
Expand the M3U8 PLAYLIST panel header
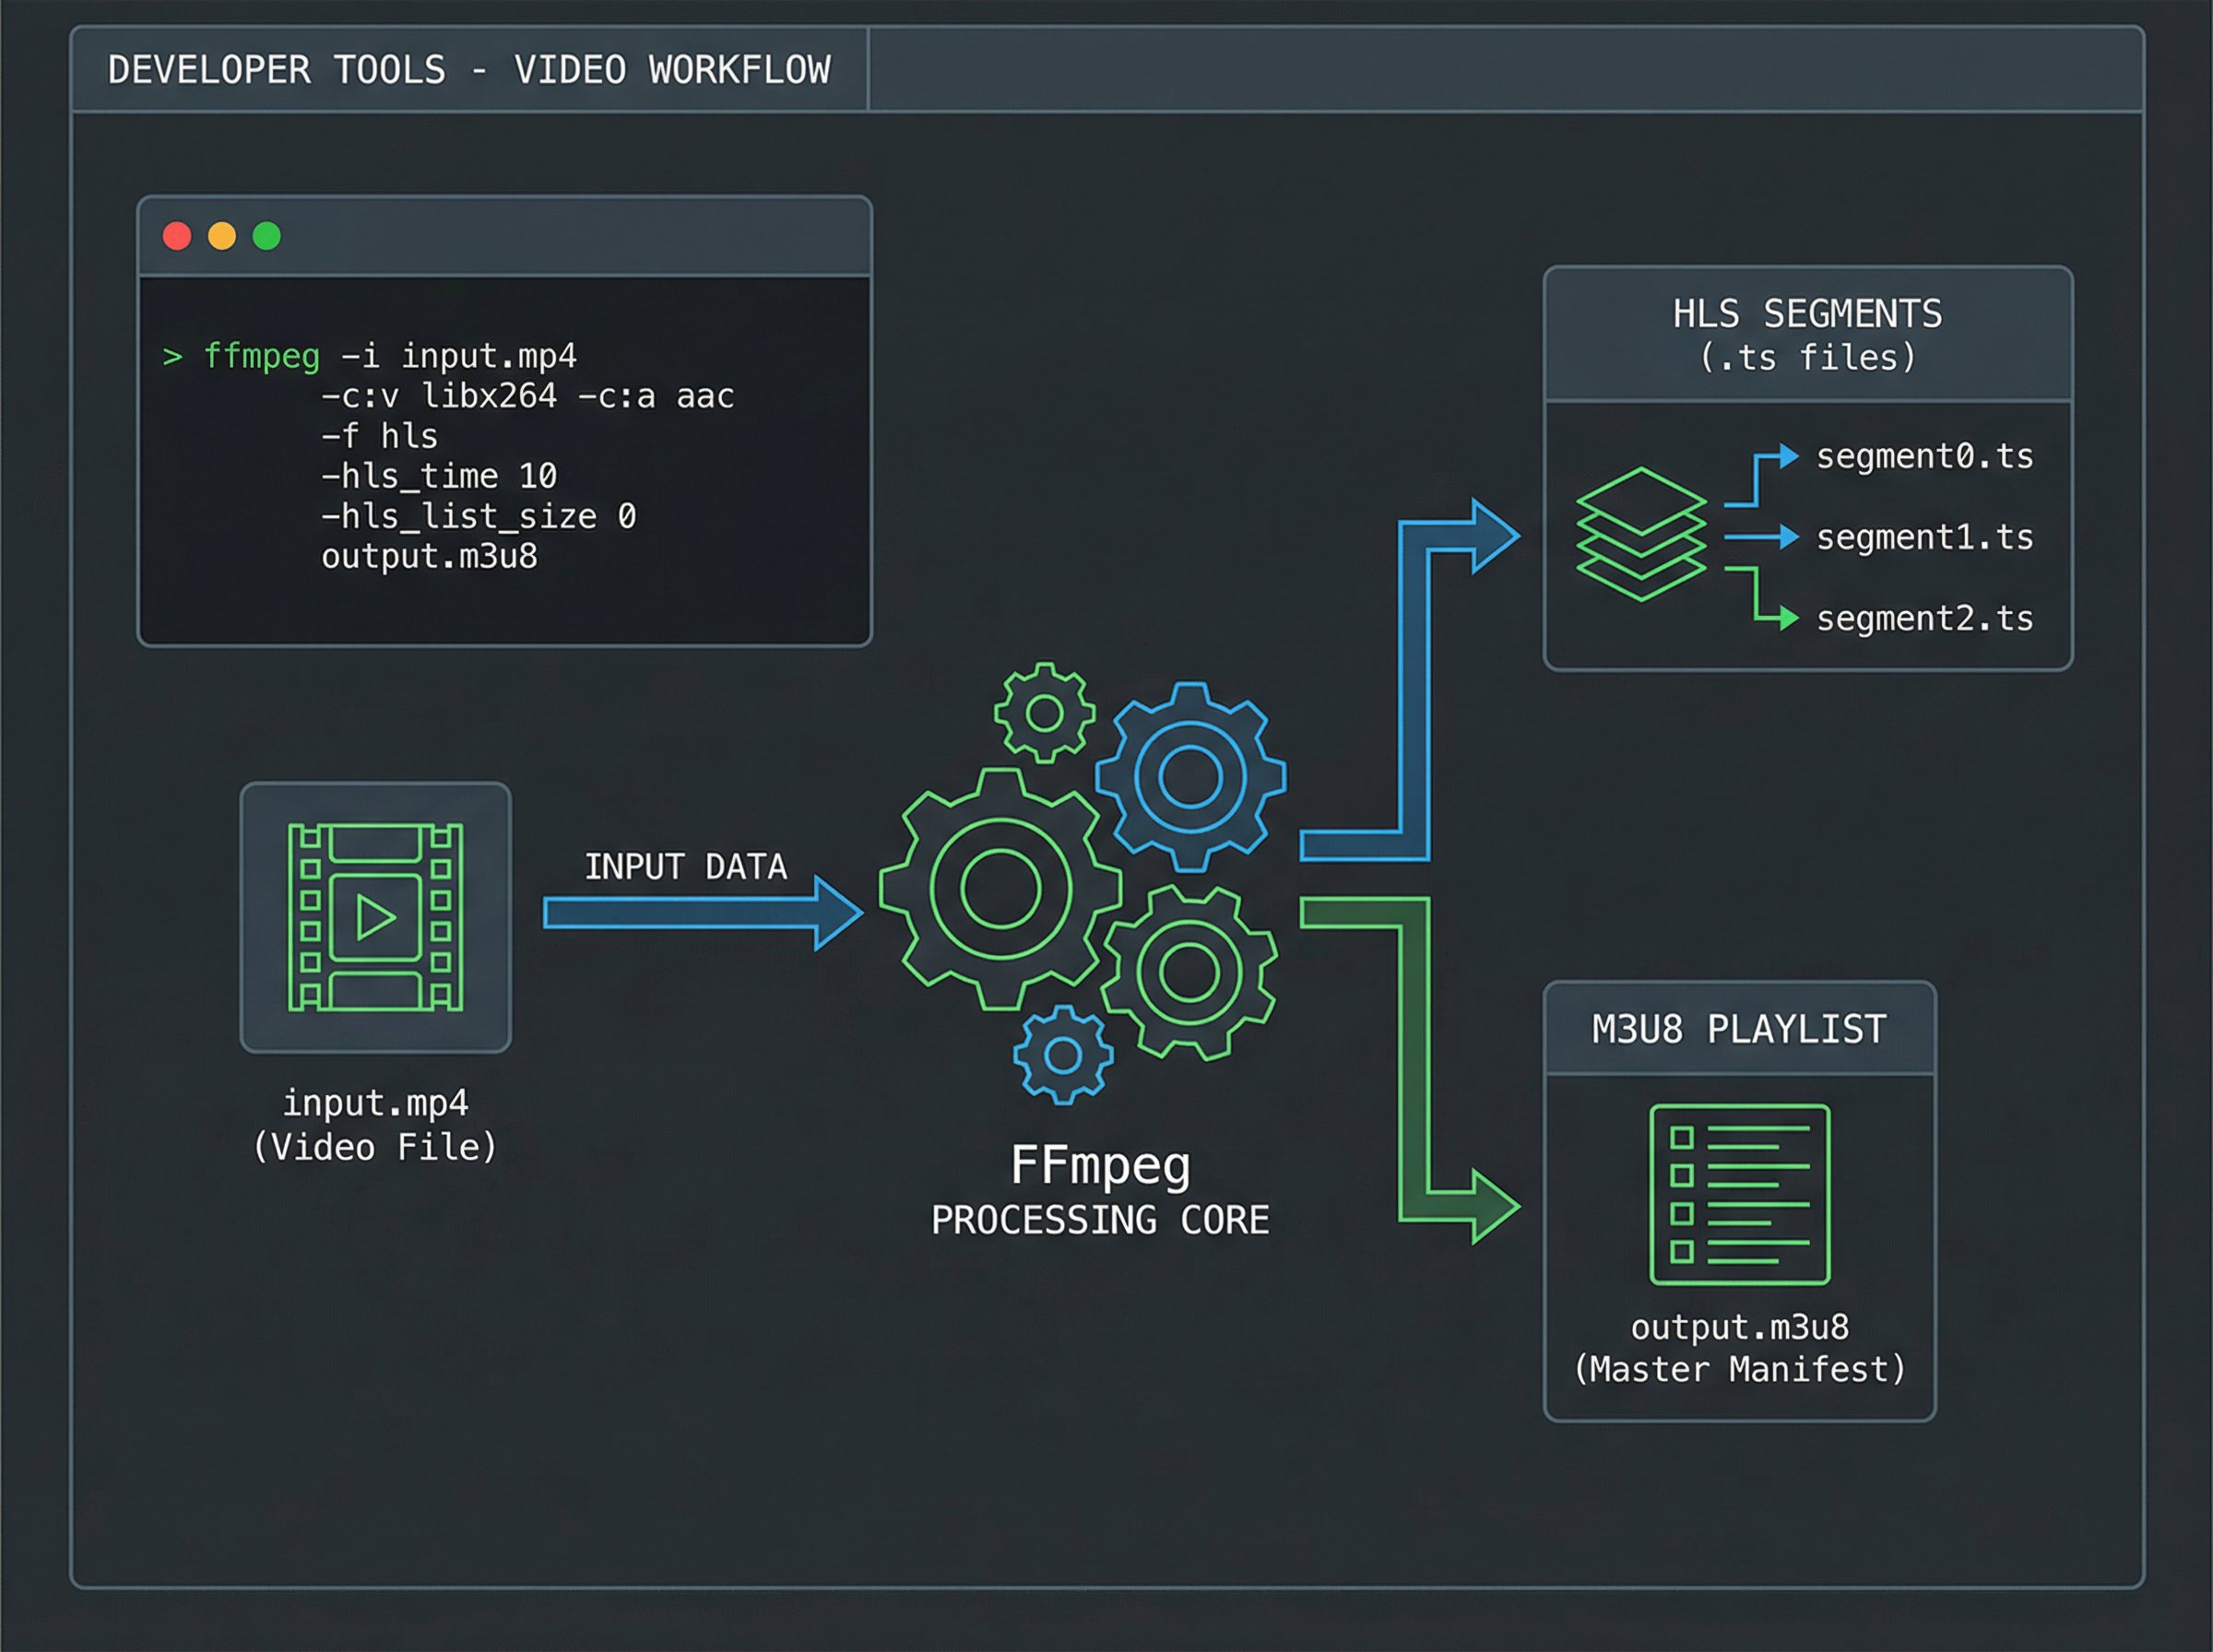tap(1739, 1026)
